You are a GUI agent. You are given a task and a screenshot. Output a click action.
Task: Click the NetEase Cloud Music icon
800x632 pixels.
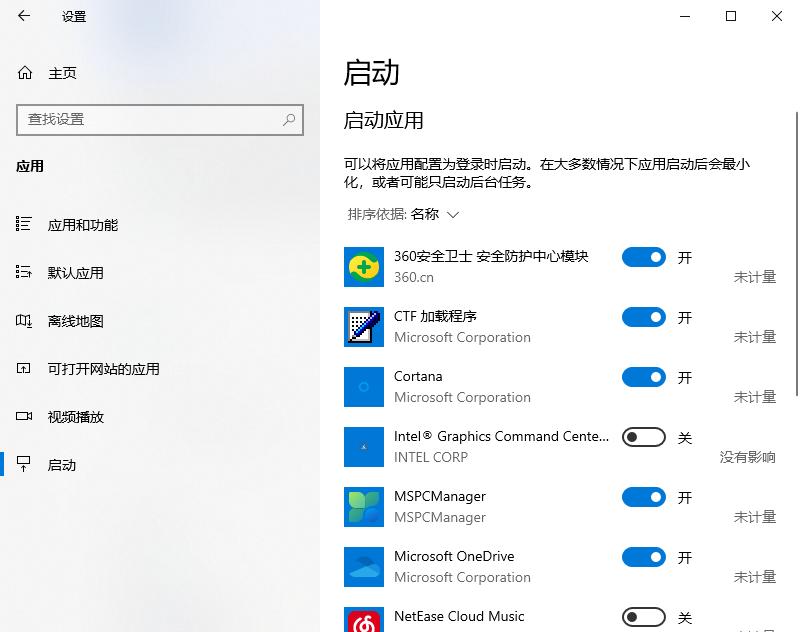[x=364, y=620]
